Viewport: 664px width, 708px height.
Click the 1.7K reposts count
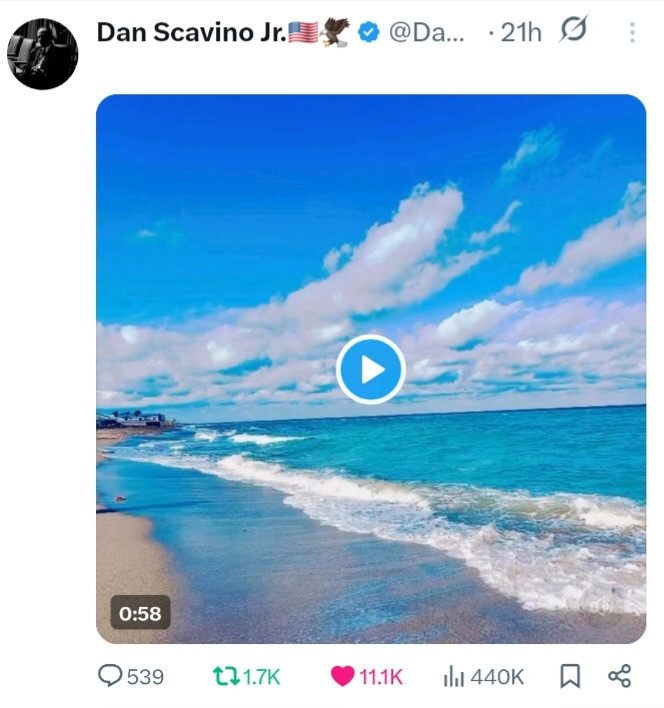(263, 677)
